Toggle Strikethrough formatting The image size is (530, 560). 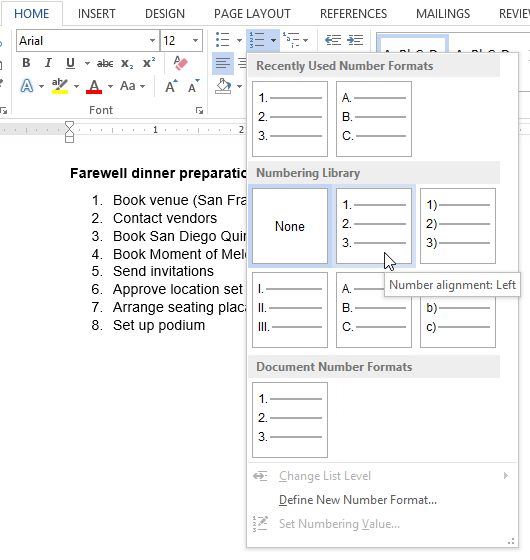point(105,64)
